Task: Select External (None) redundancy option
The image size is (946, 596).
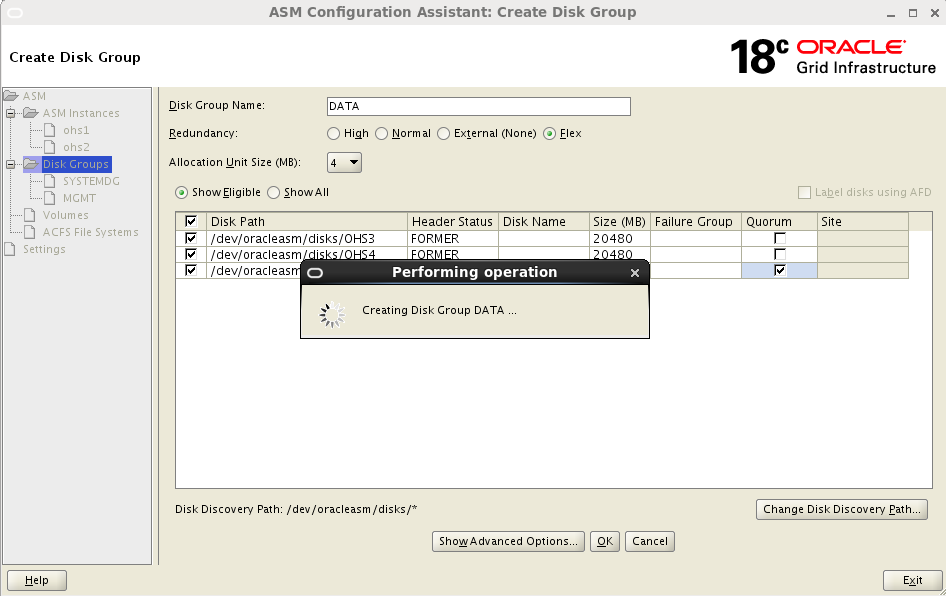Action: (443, 134)
